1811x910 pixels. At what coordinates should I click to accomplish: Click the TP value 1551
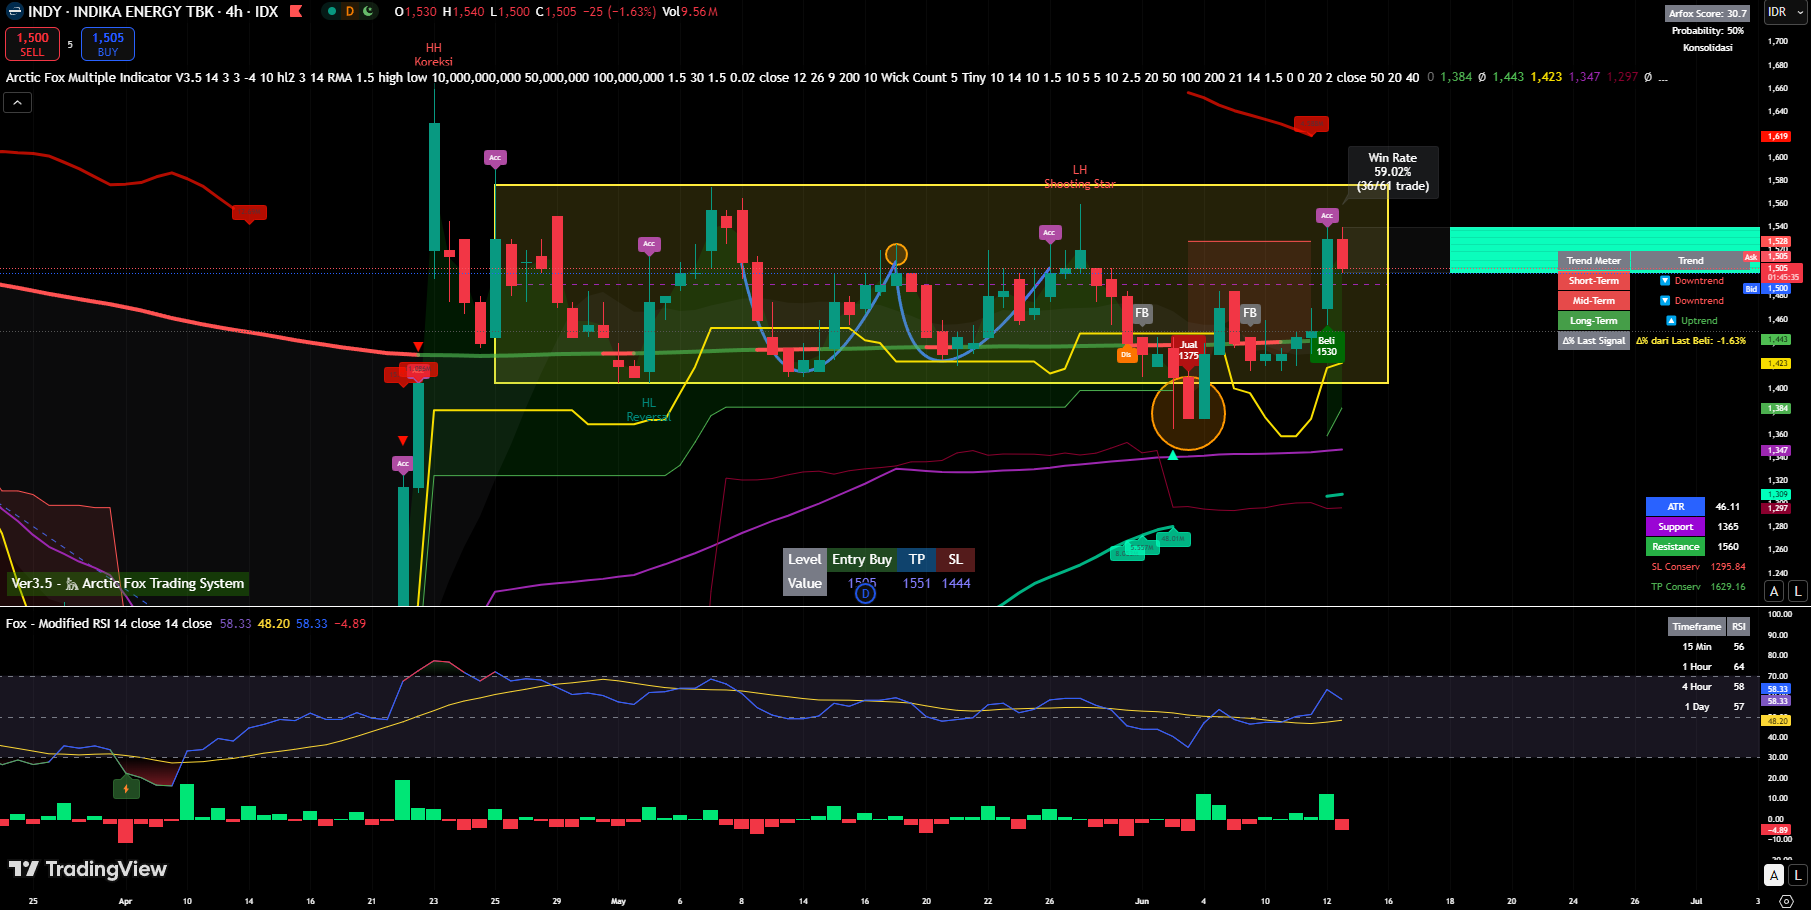pyautogui.click(x=916, y=584)
